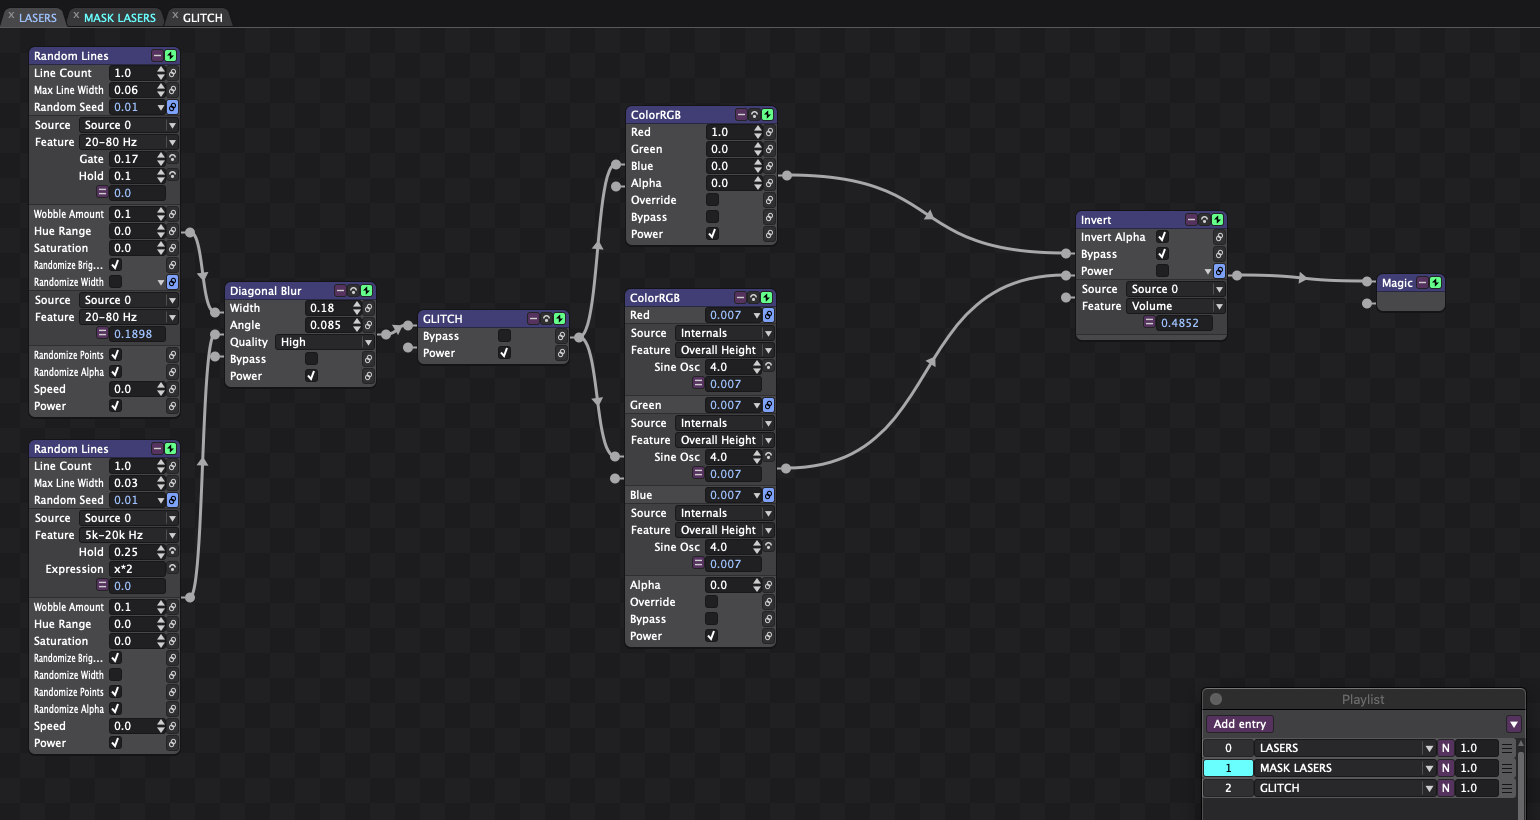This screenshot has height=820, width=1540.
Task: Click the arc icon on Invert node header
Action: [x=1204, y=220]
